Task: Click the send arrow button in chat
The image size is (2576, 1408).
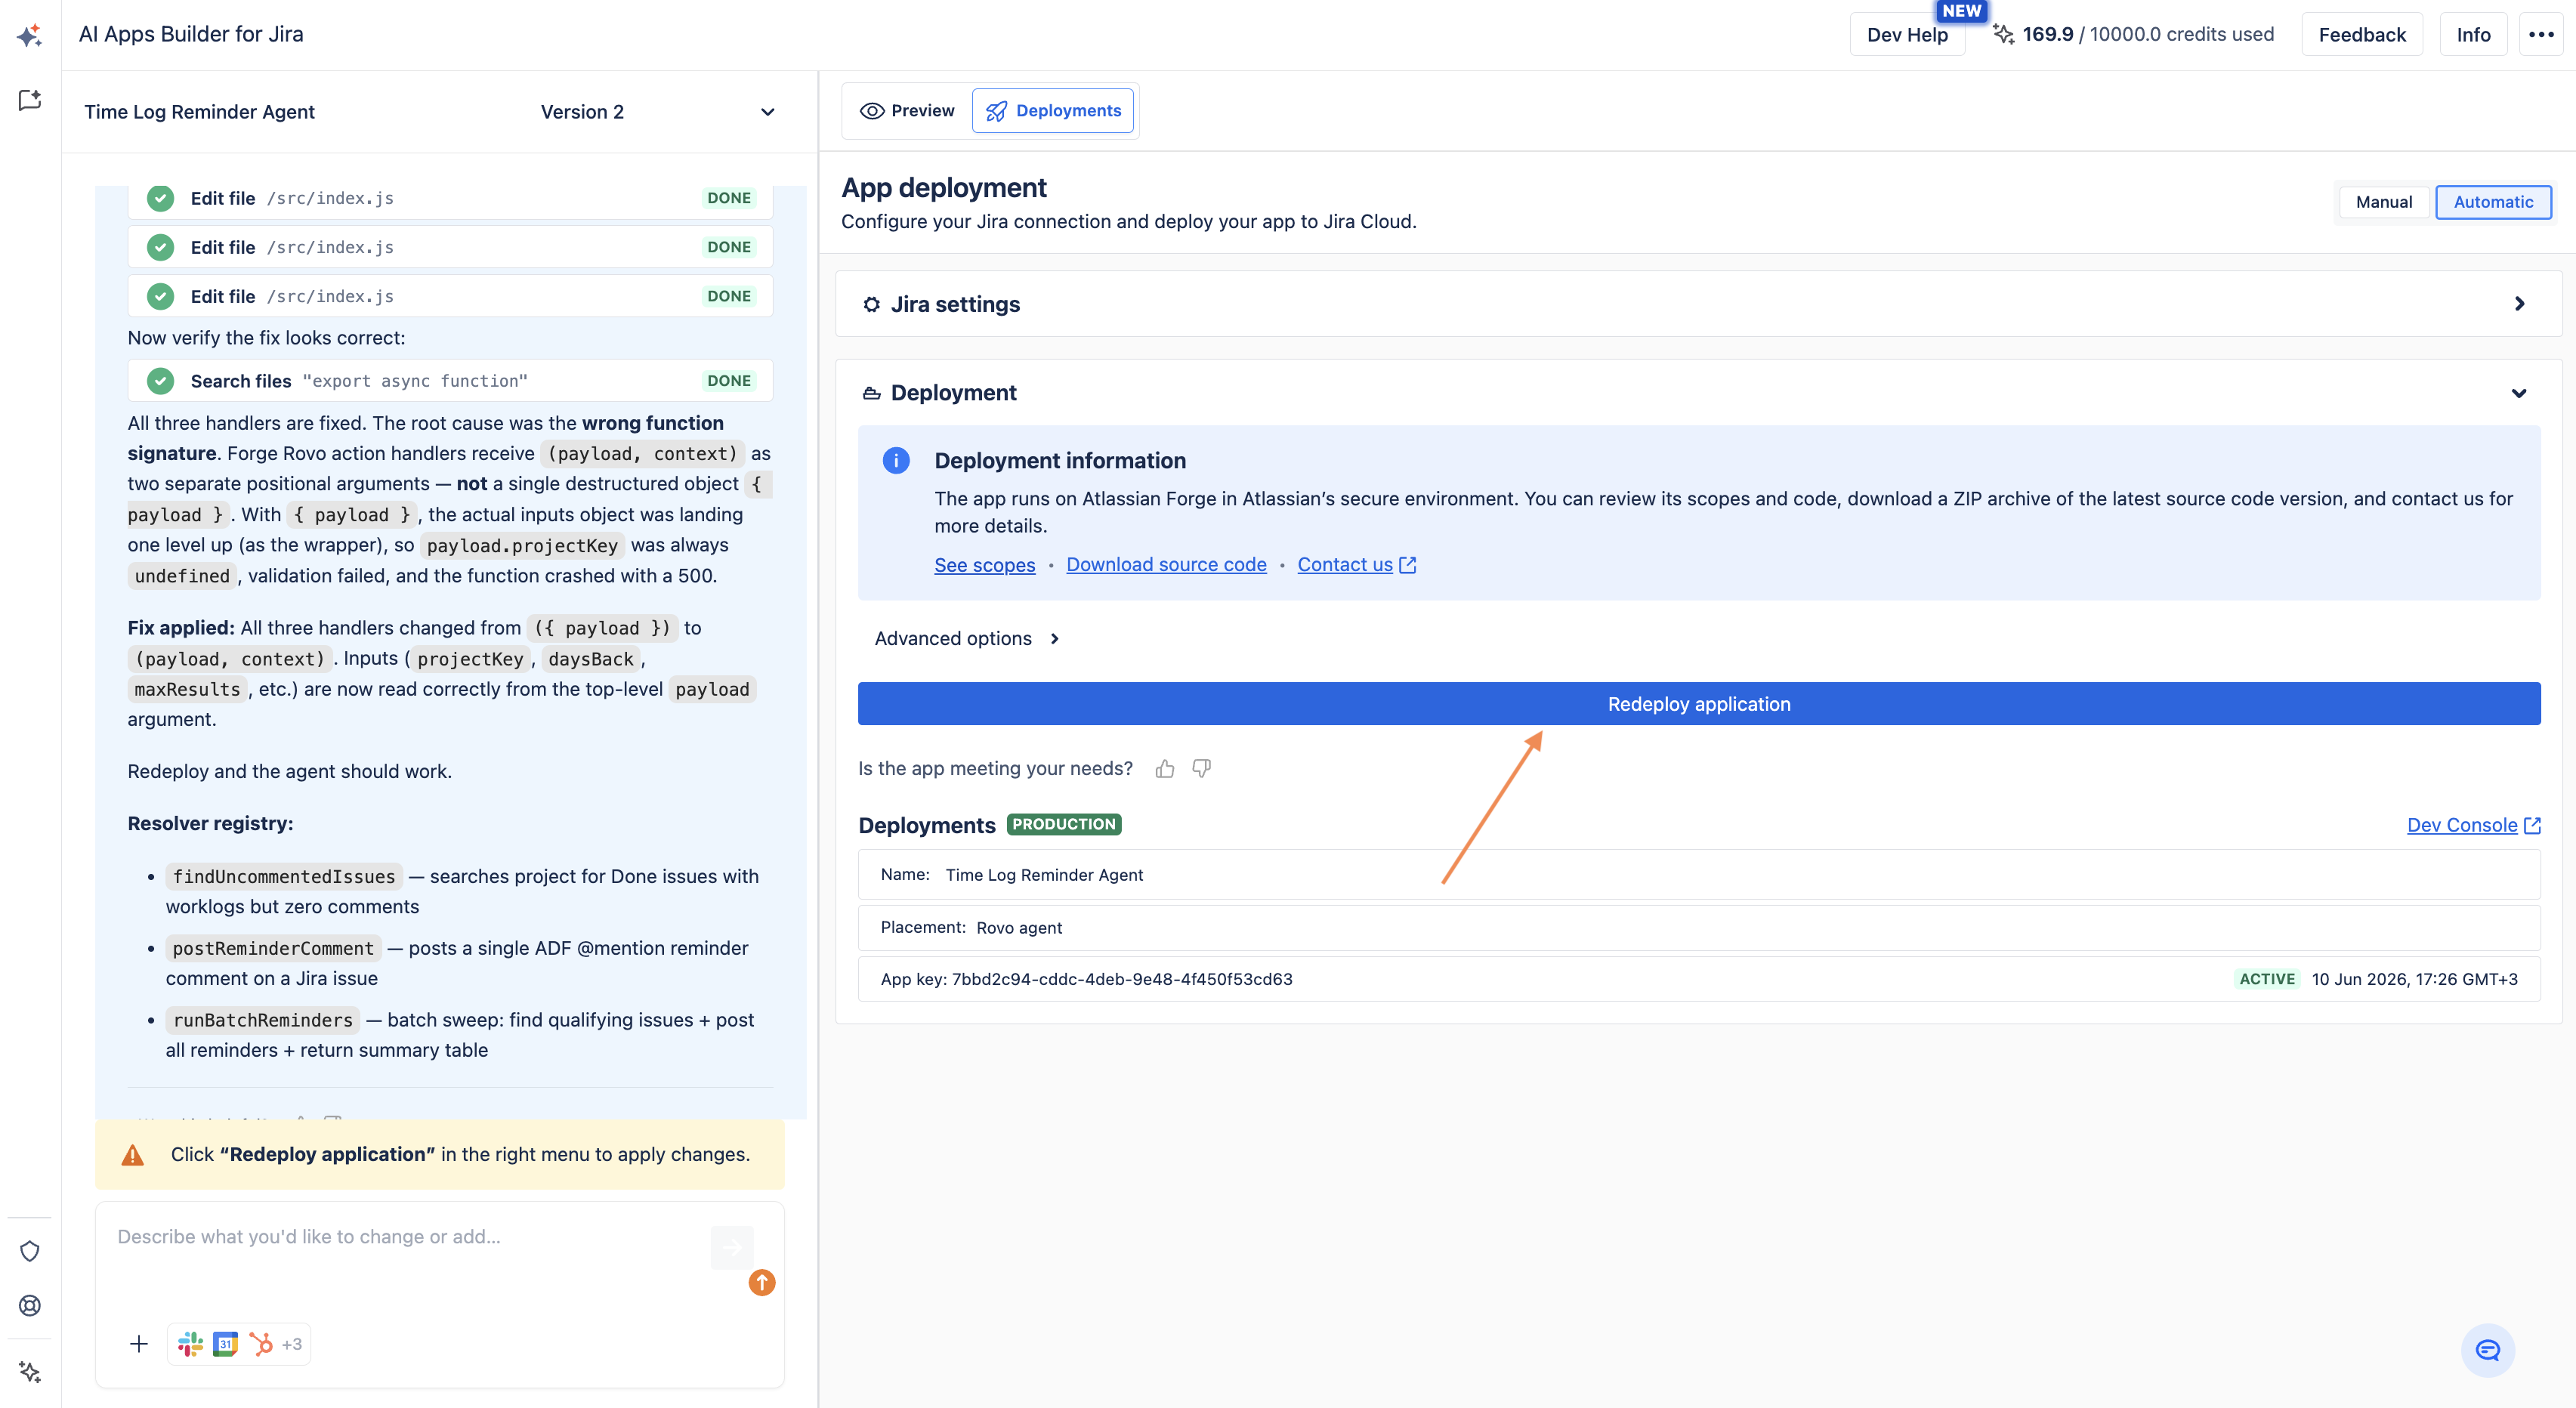Action: [x=732, y=1246]
